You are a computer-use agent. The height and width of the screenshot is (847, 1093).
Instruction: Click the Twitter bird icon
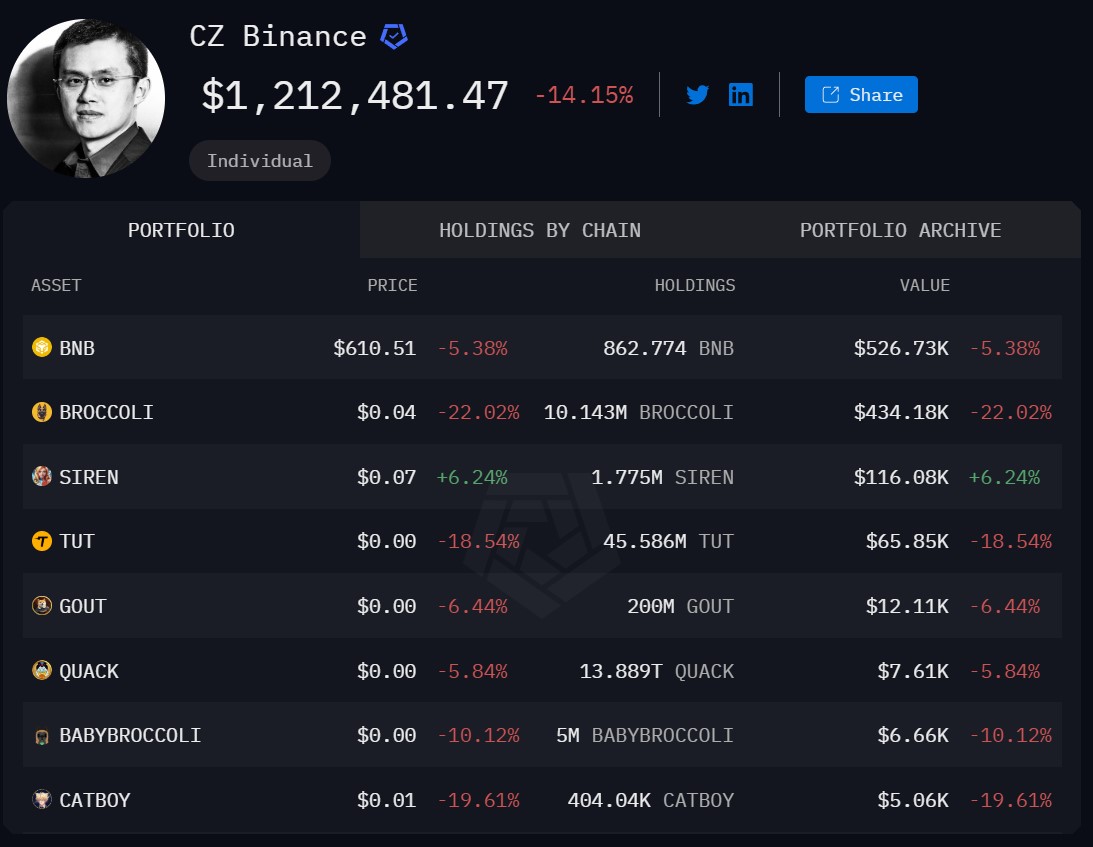pyautogui.click(x=697, y=95)
